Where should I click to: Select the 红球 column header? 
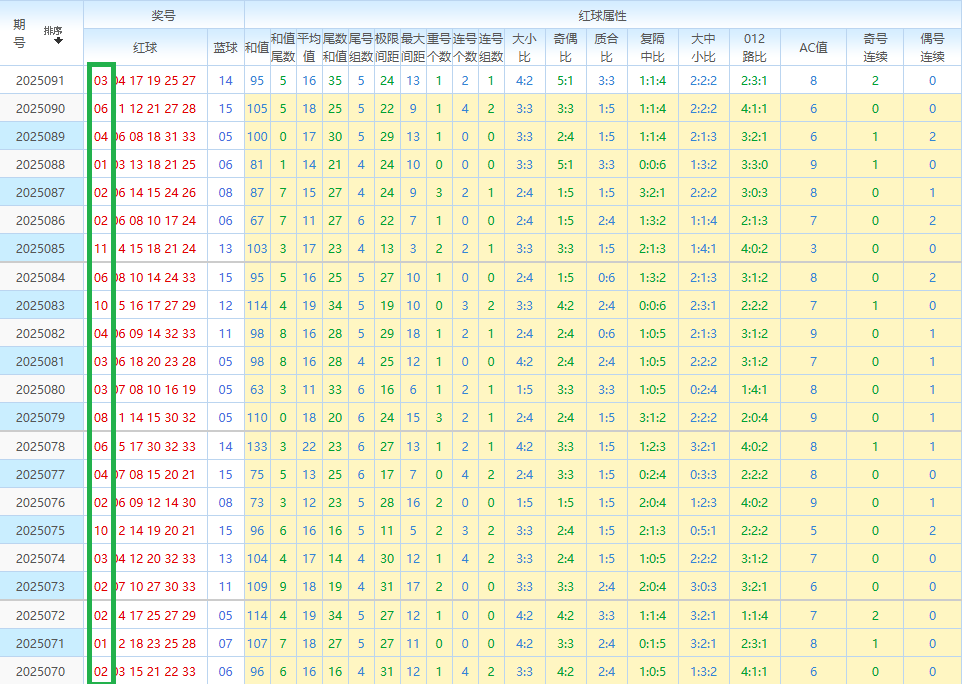(x=145, y=47)
